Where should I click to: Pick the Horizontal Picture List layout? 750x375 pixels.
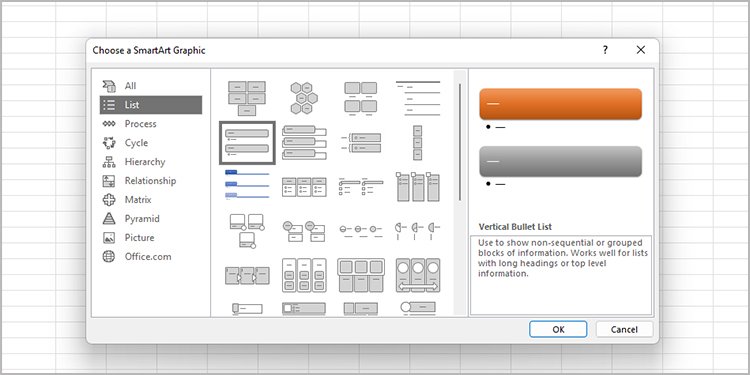click(x=361, y=275)
